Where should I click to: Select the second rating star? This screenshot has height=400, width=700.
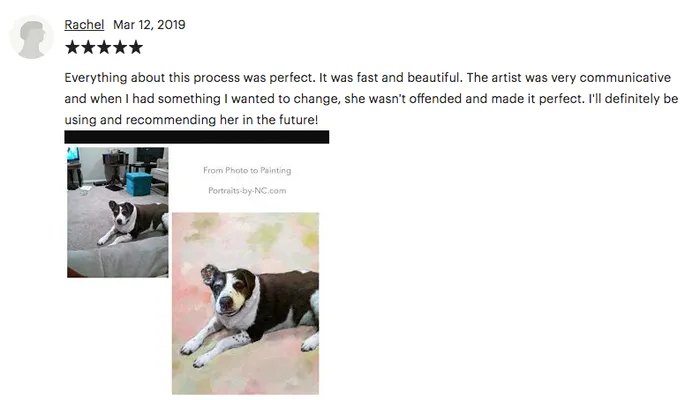coord(88,47)
